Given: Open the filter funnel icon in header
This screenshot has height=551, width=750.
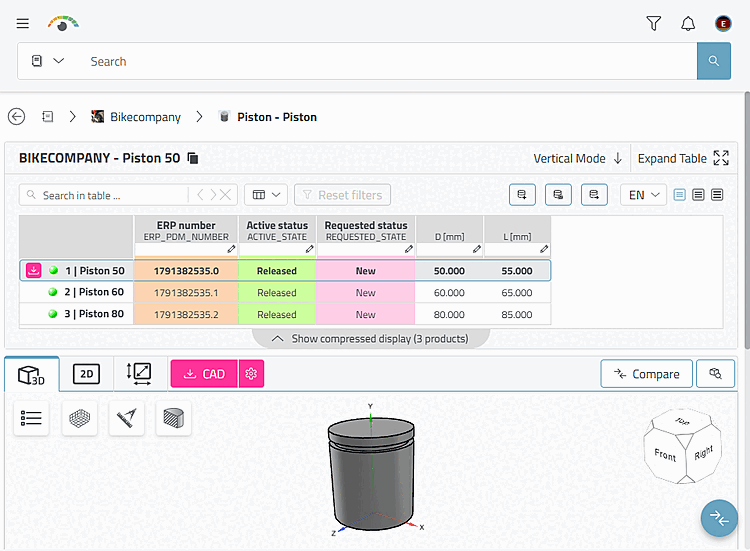Looking at the screenshot, I should click(x=653, y=23).
